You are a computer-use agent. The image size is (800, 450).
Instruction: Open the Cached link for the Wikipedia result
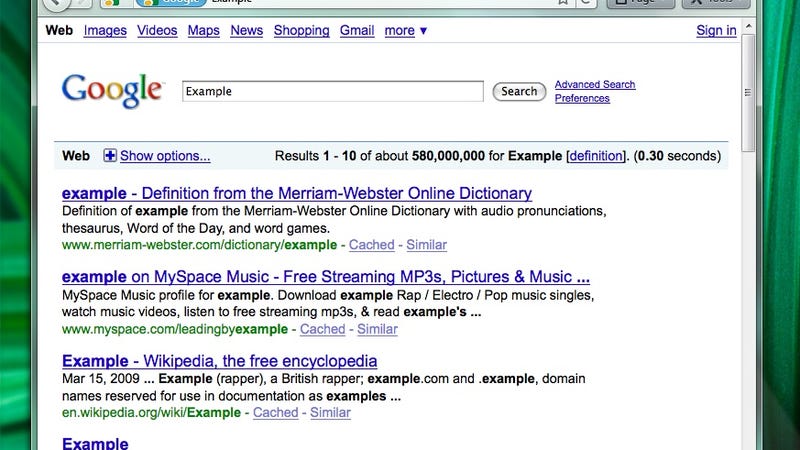[276, 412]
